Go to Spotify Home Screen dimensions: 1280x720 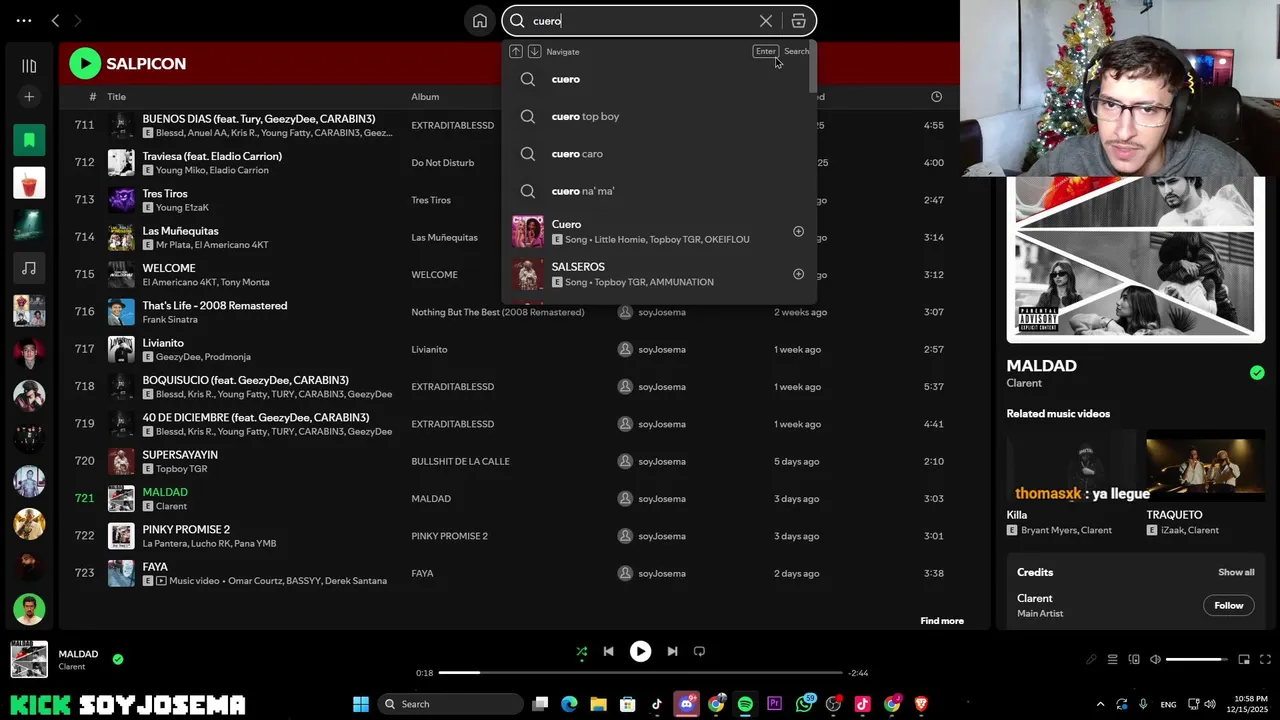(x=480, y=21)
